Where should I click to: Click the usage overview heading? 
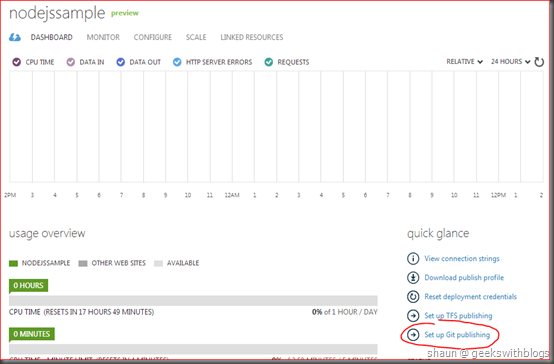pos(47,234)
